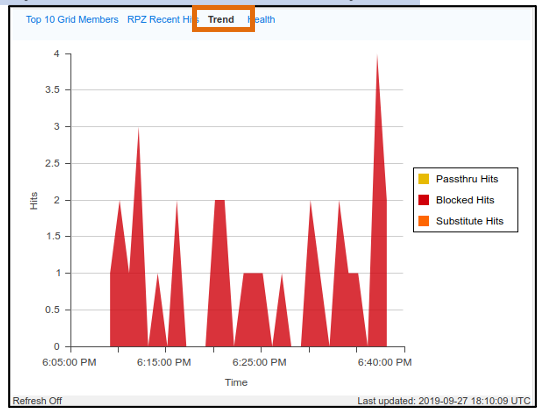Click the 6:25:00 PM axis label
The width and height of the screenshot is (542, 414).
pyautogui.click(x=259, y=363)
